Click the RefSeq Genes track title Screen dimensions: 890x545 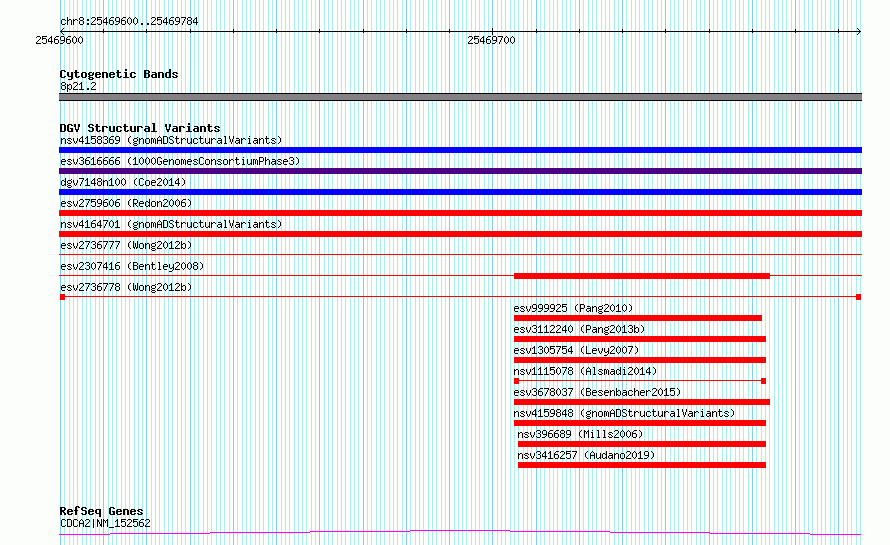tap(101, 511)
